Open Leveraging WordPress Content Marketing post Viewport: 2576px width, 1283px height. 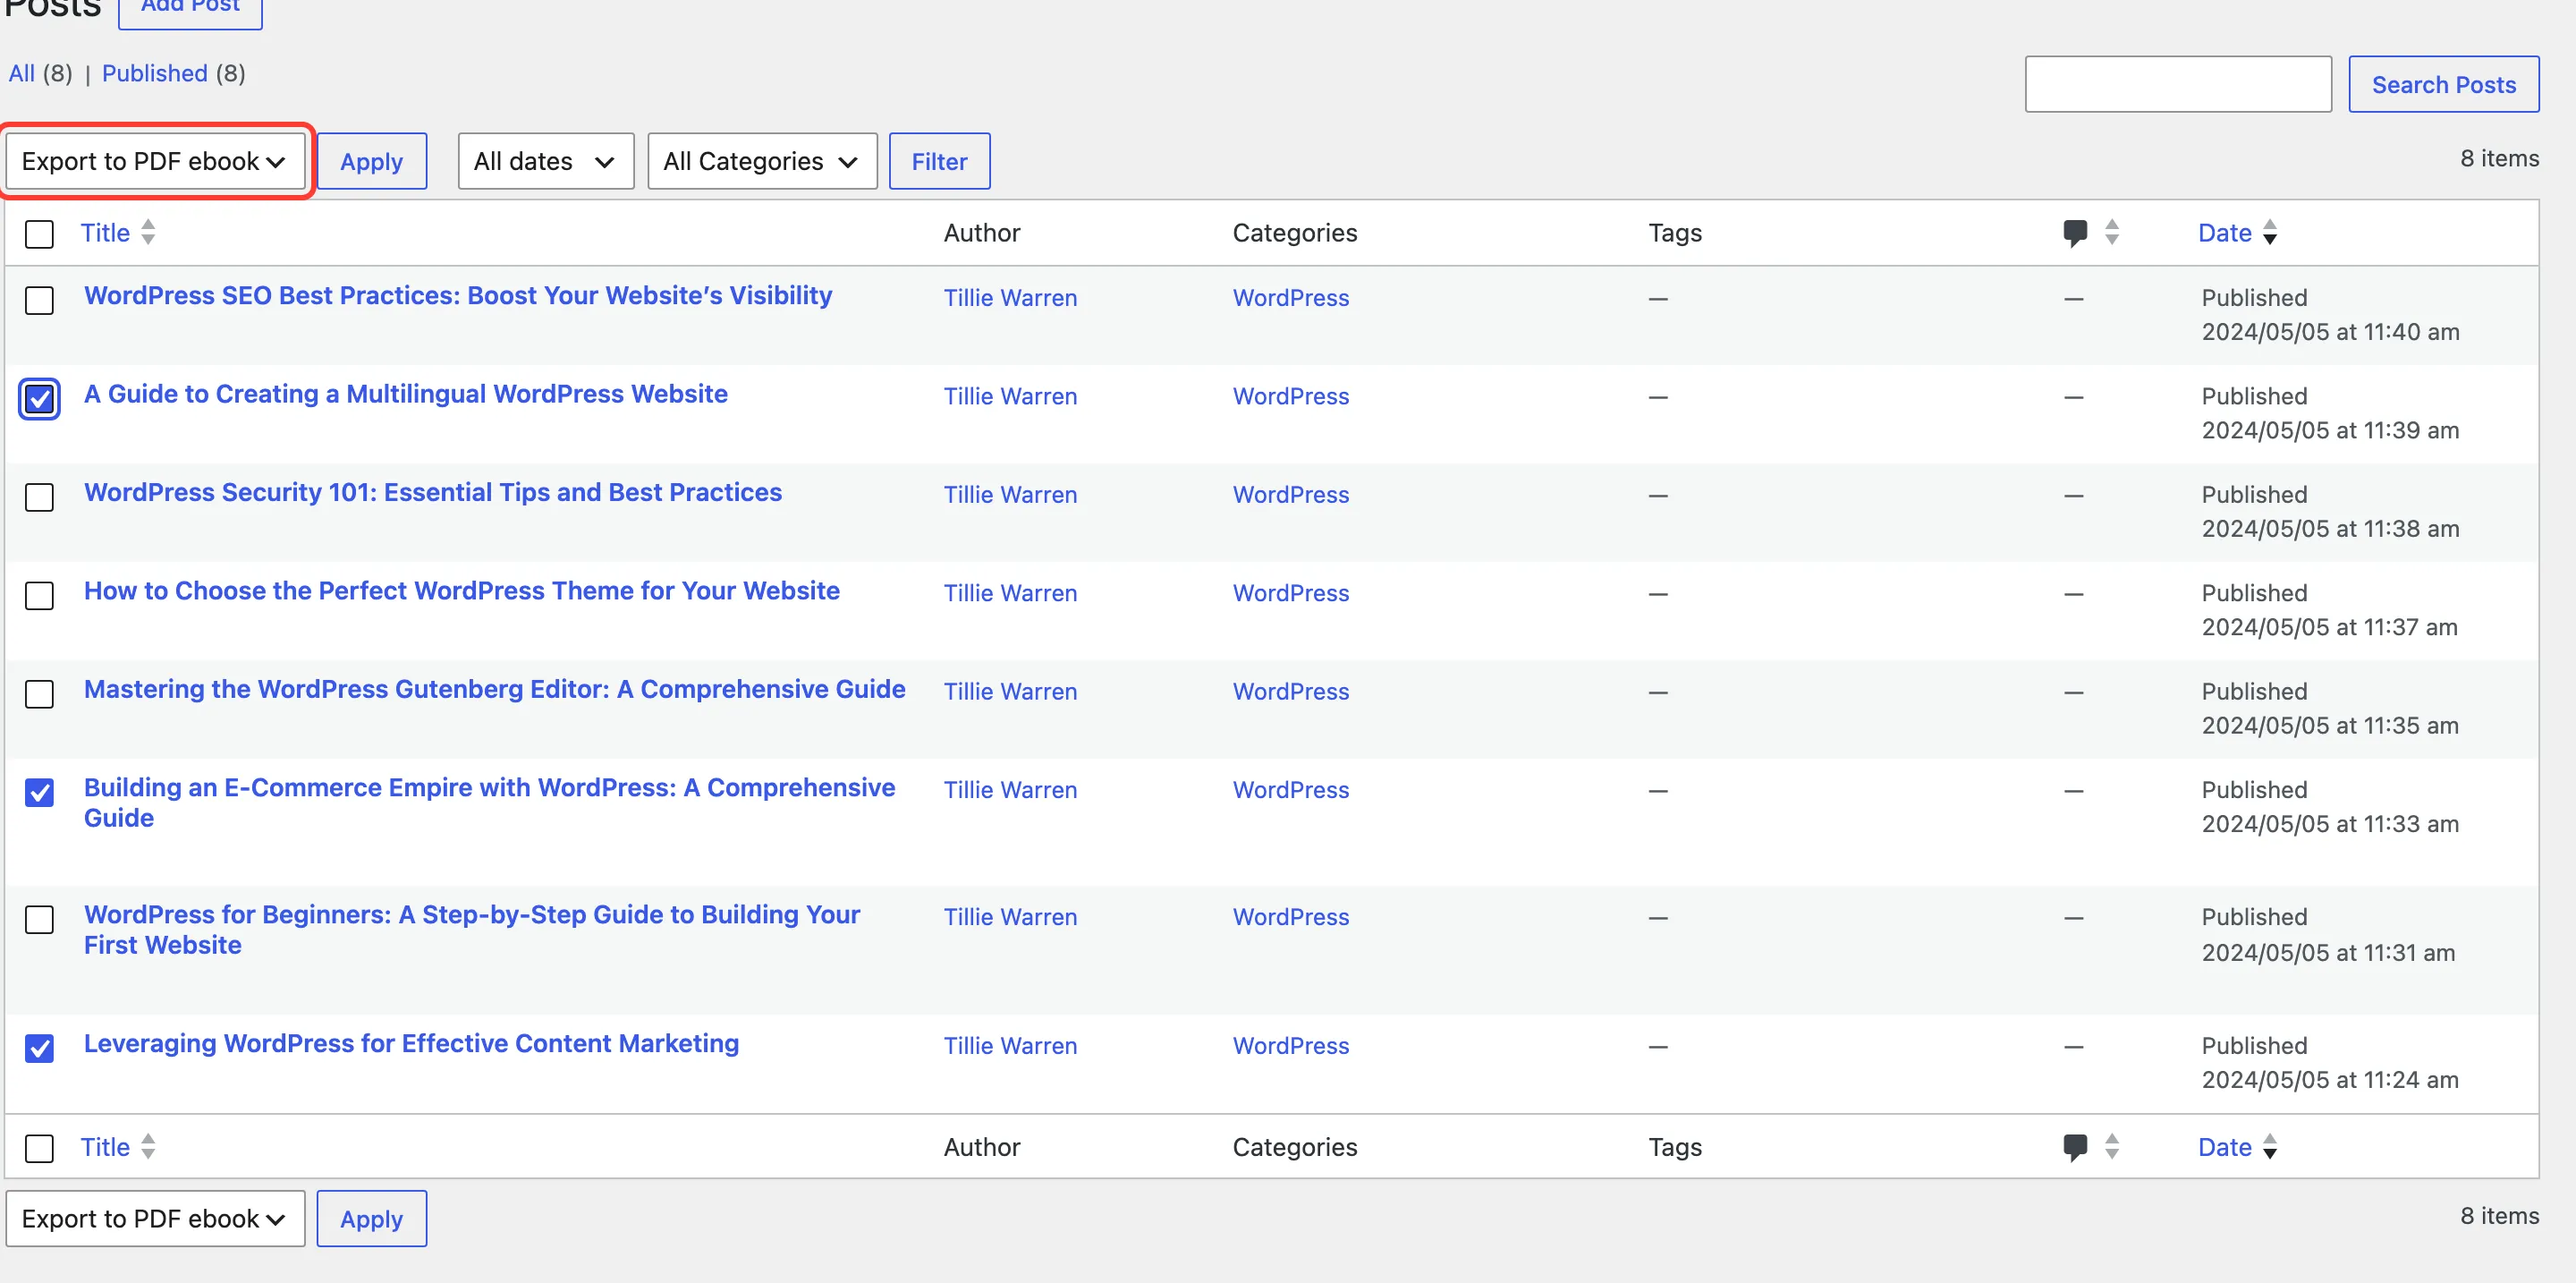(x=411, y=1043)
